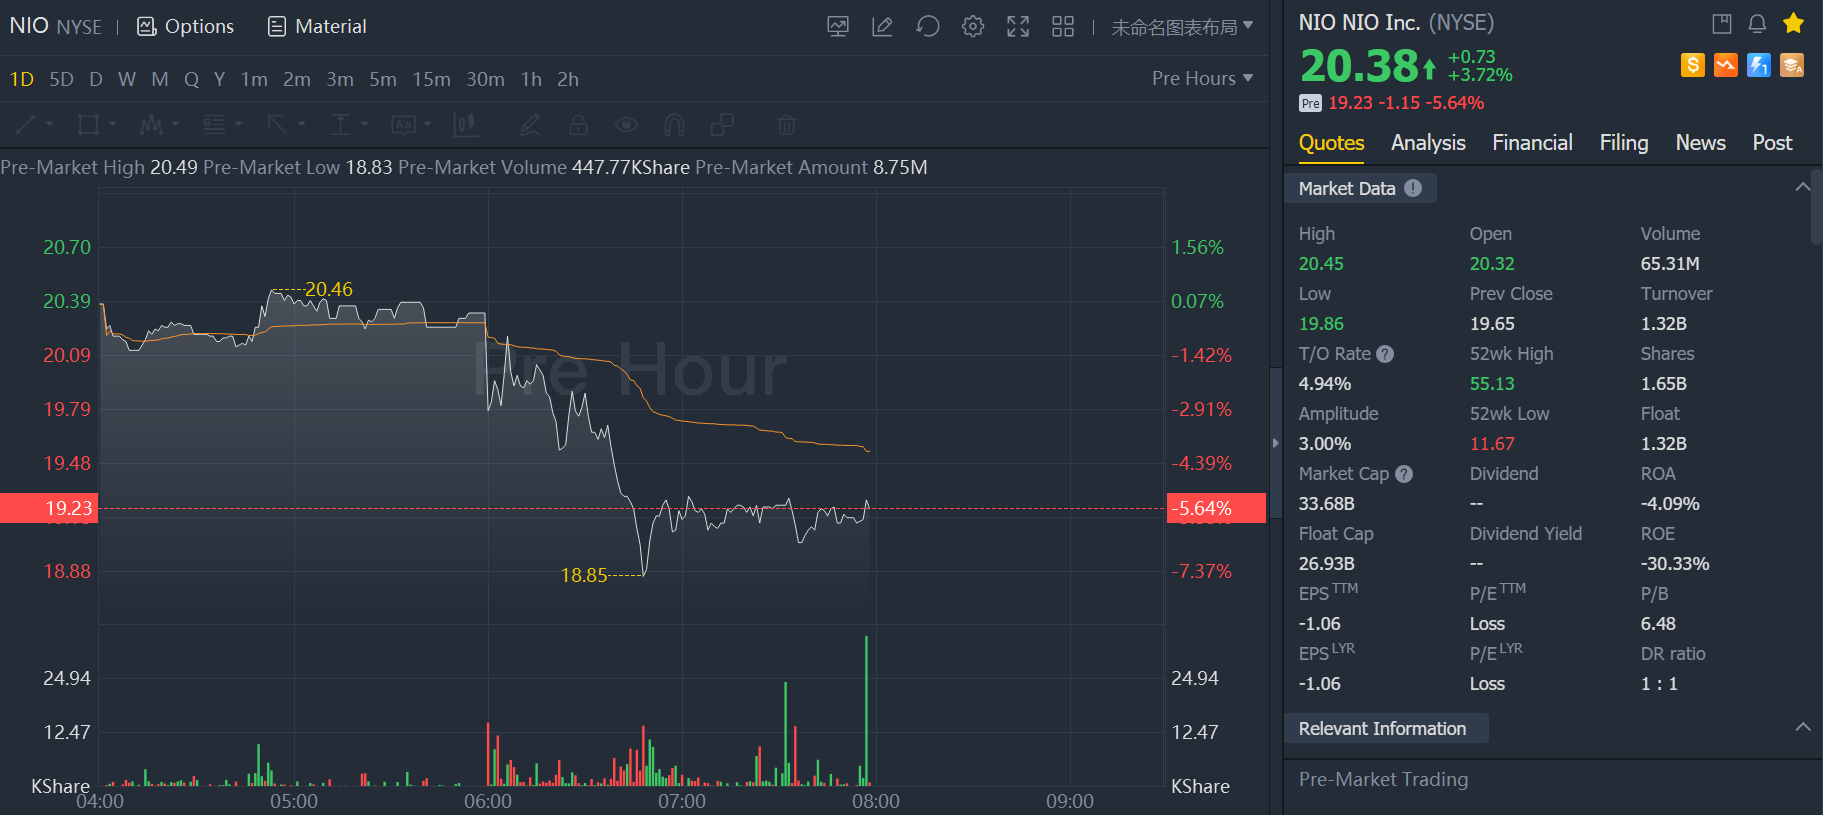Image resolution: width=1823 pixels, height=815 pixels.
Task: Click the tan layers badge icon
Action: tap(1792, 65)
